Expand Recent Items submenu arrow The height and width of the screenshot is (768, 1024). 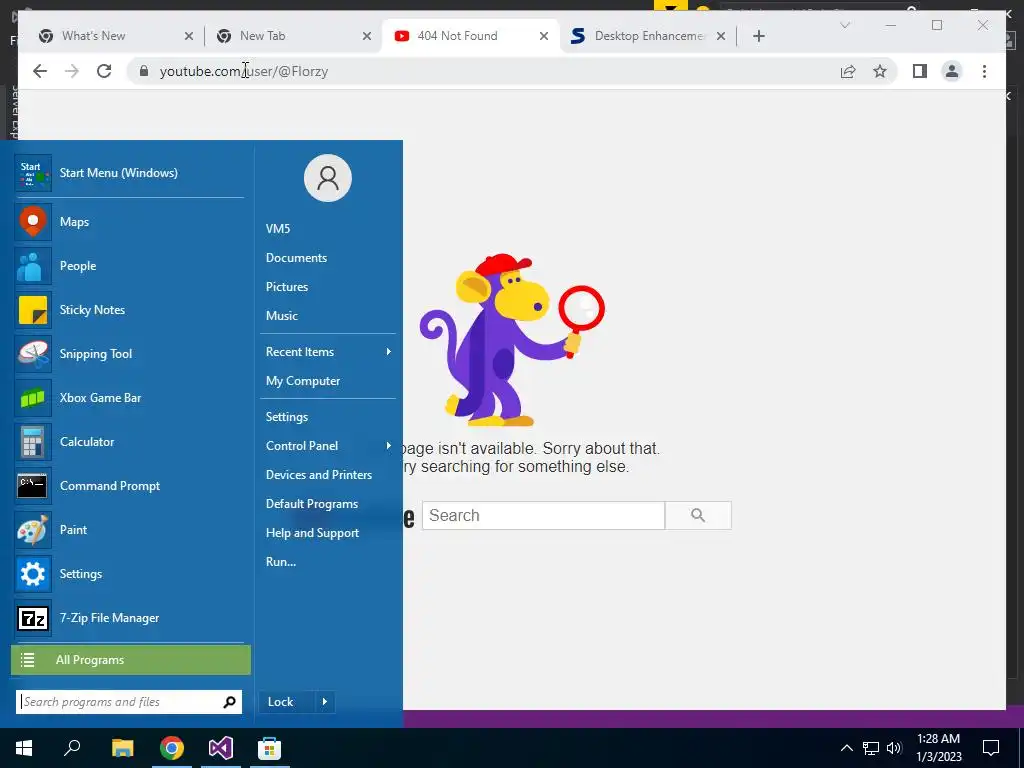coord(389,352)
